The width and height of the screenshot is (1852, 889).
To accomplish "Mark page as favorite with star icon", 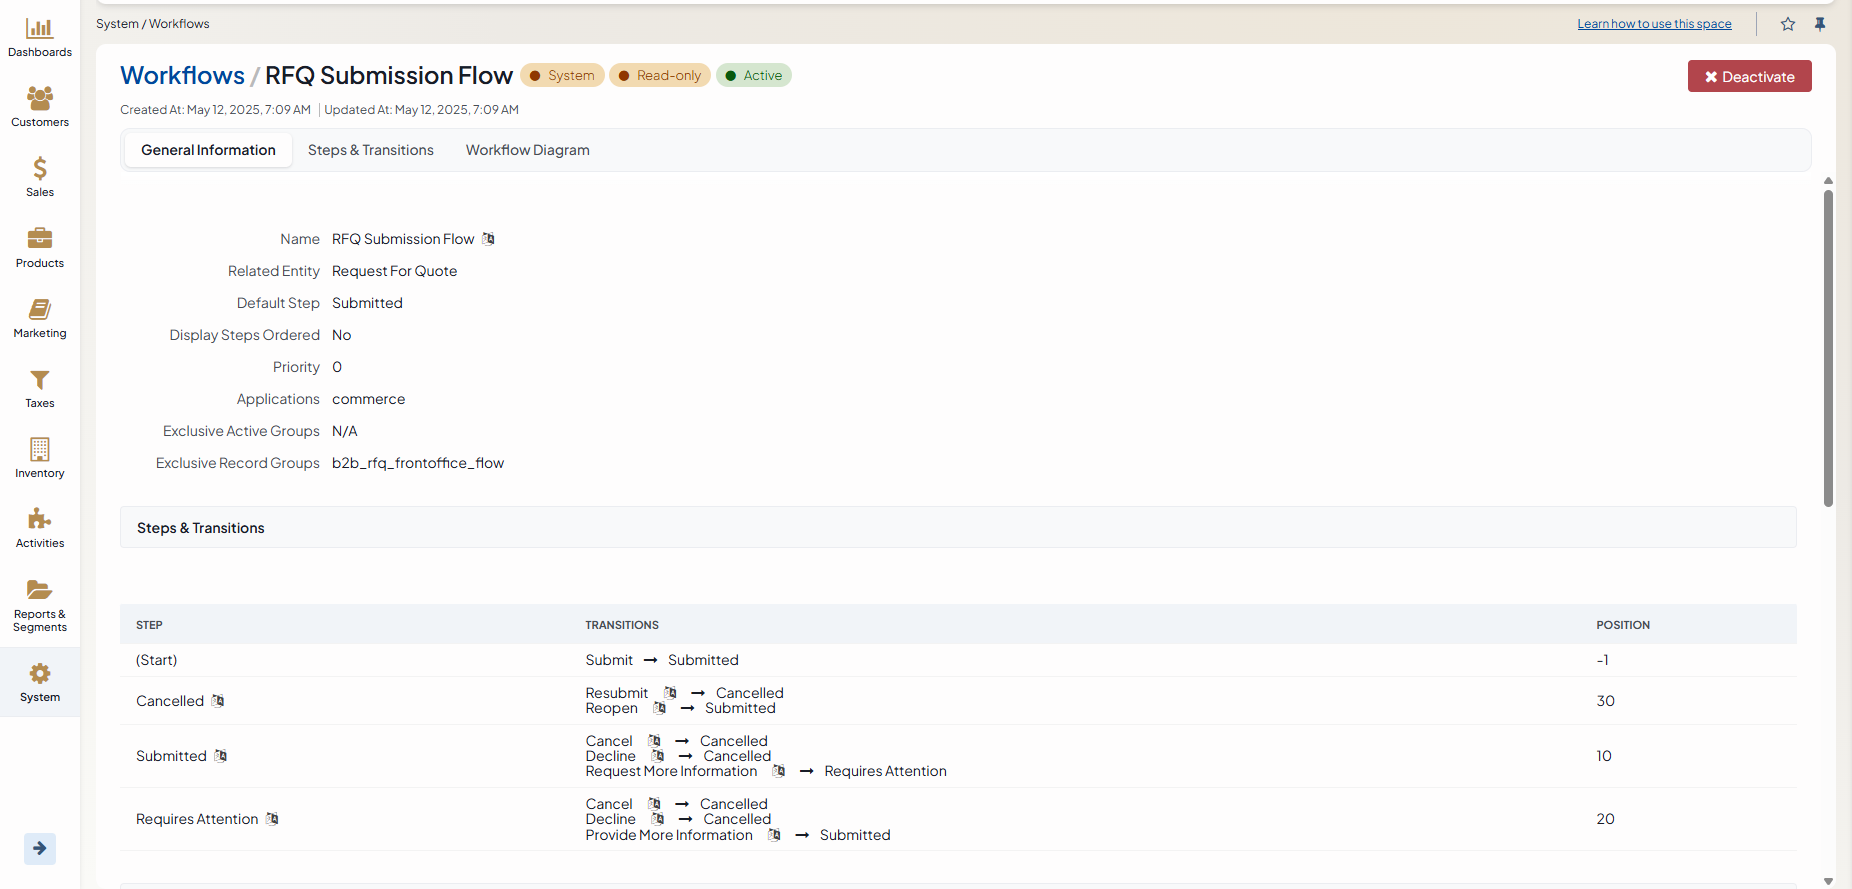I will coord(1788,24).
